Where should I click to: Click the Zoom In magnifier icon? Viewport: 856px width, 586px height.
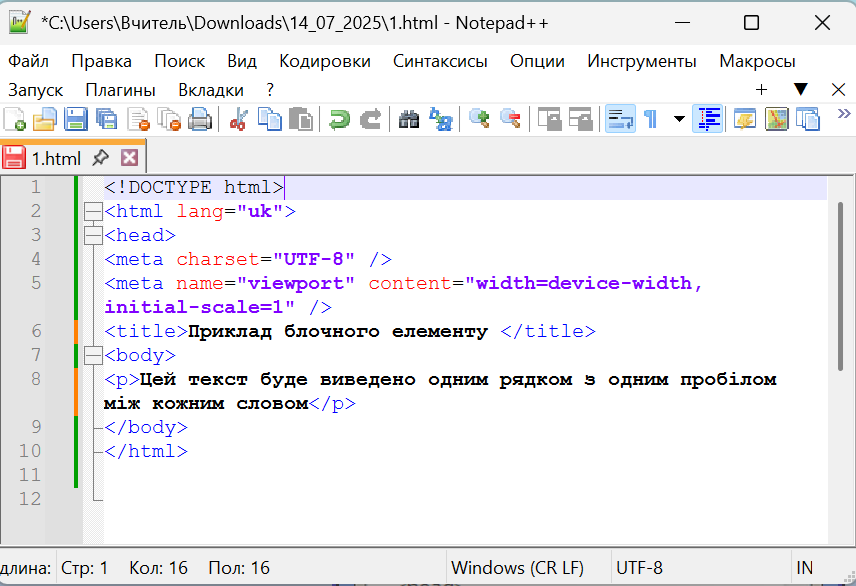480,120
